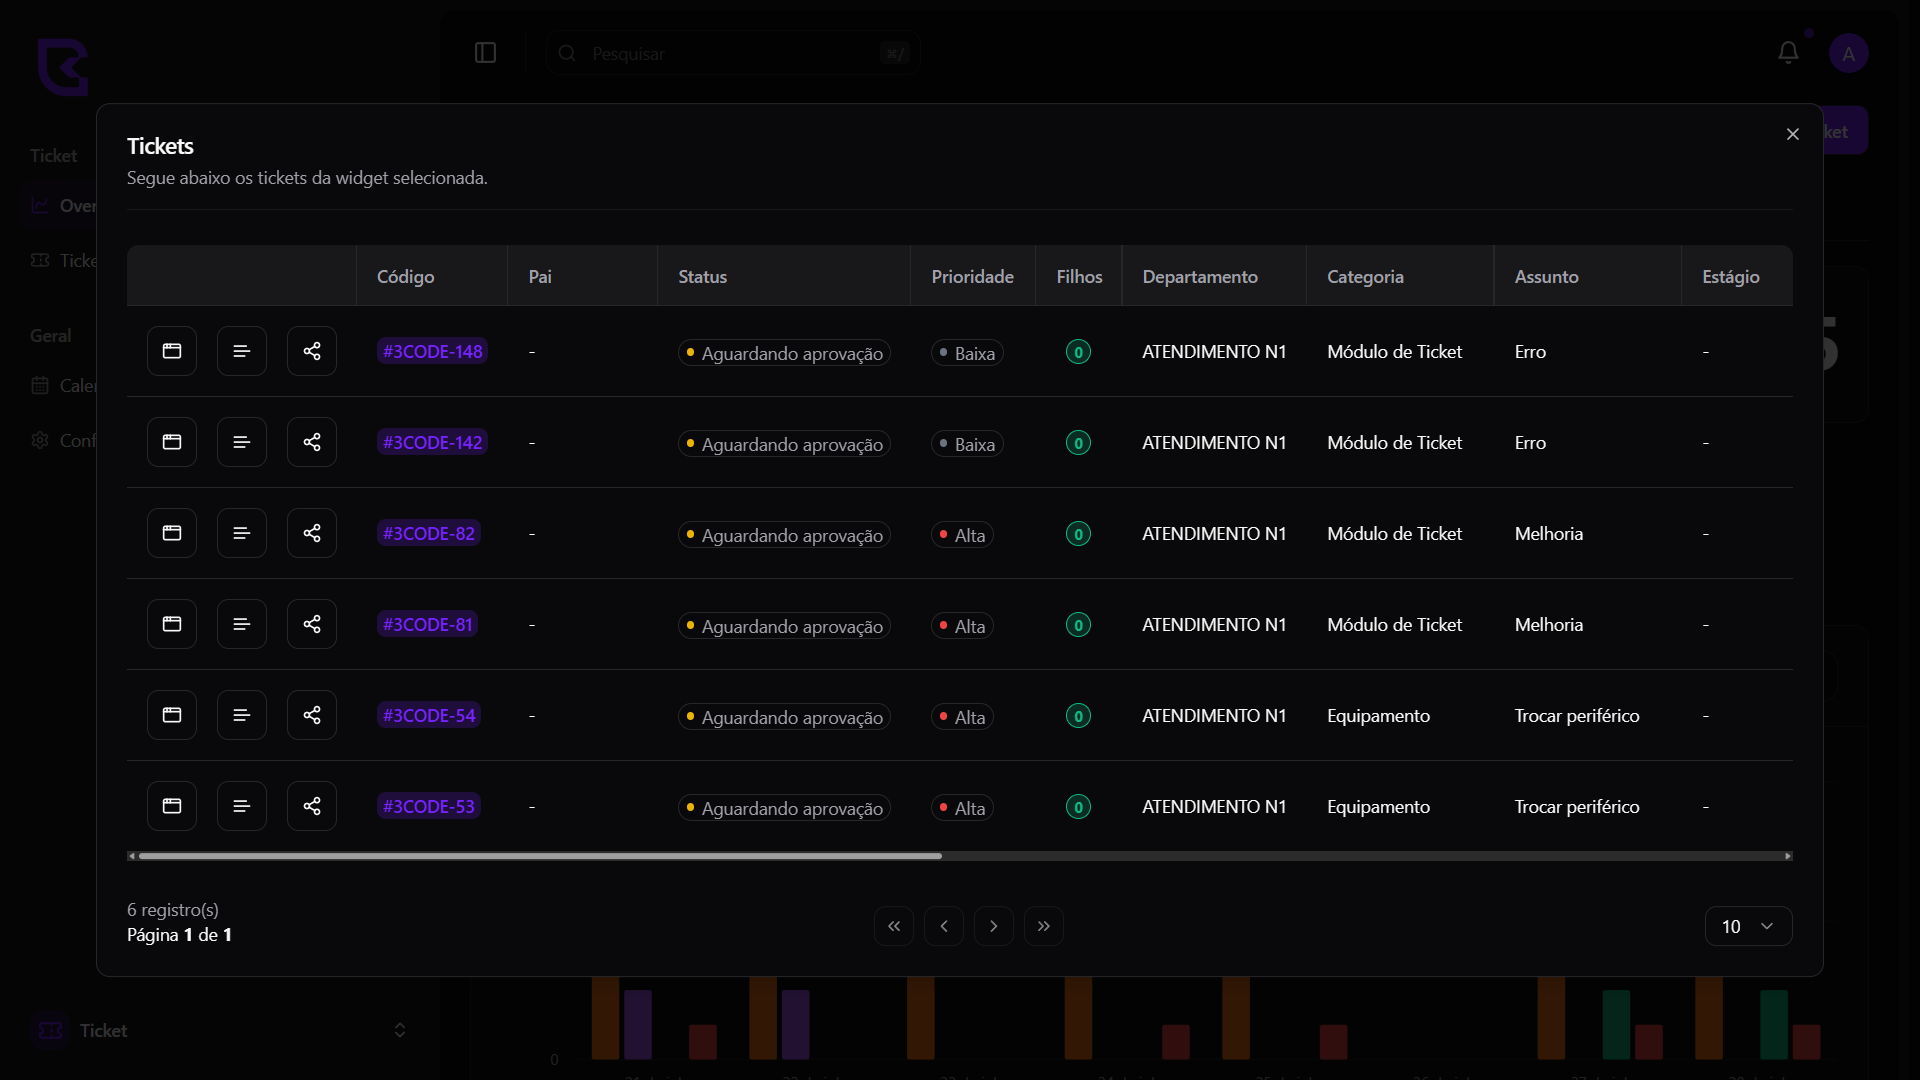Click the window icon for #3CODE-148
The image size is (1920, 1080).
click(172, 351)
